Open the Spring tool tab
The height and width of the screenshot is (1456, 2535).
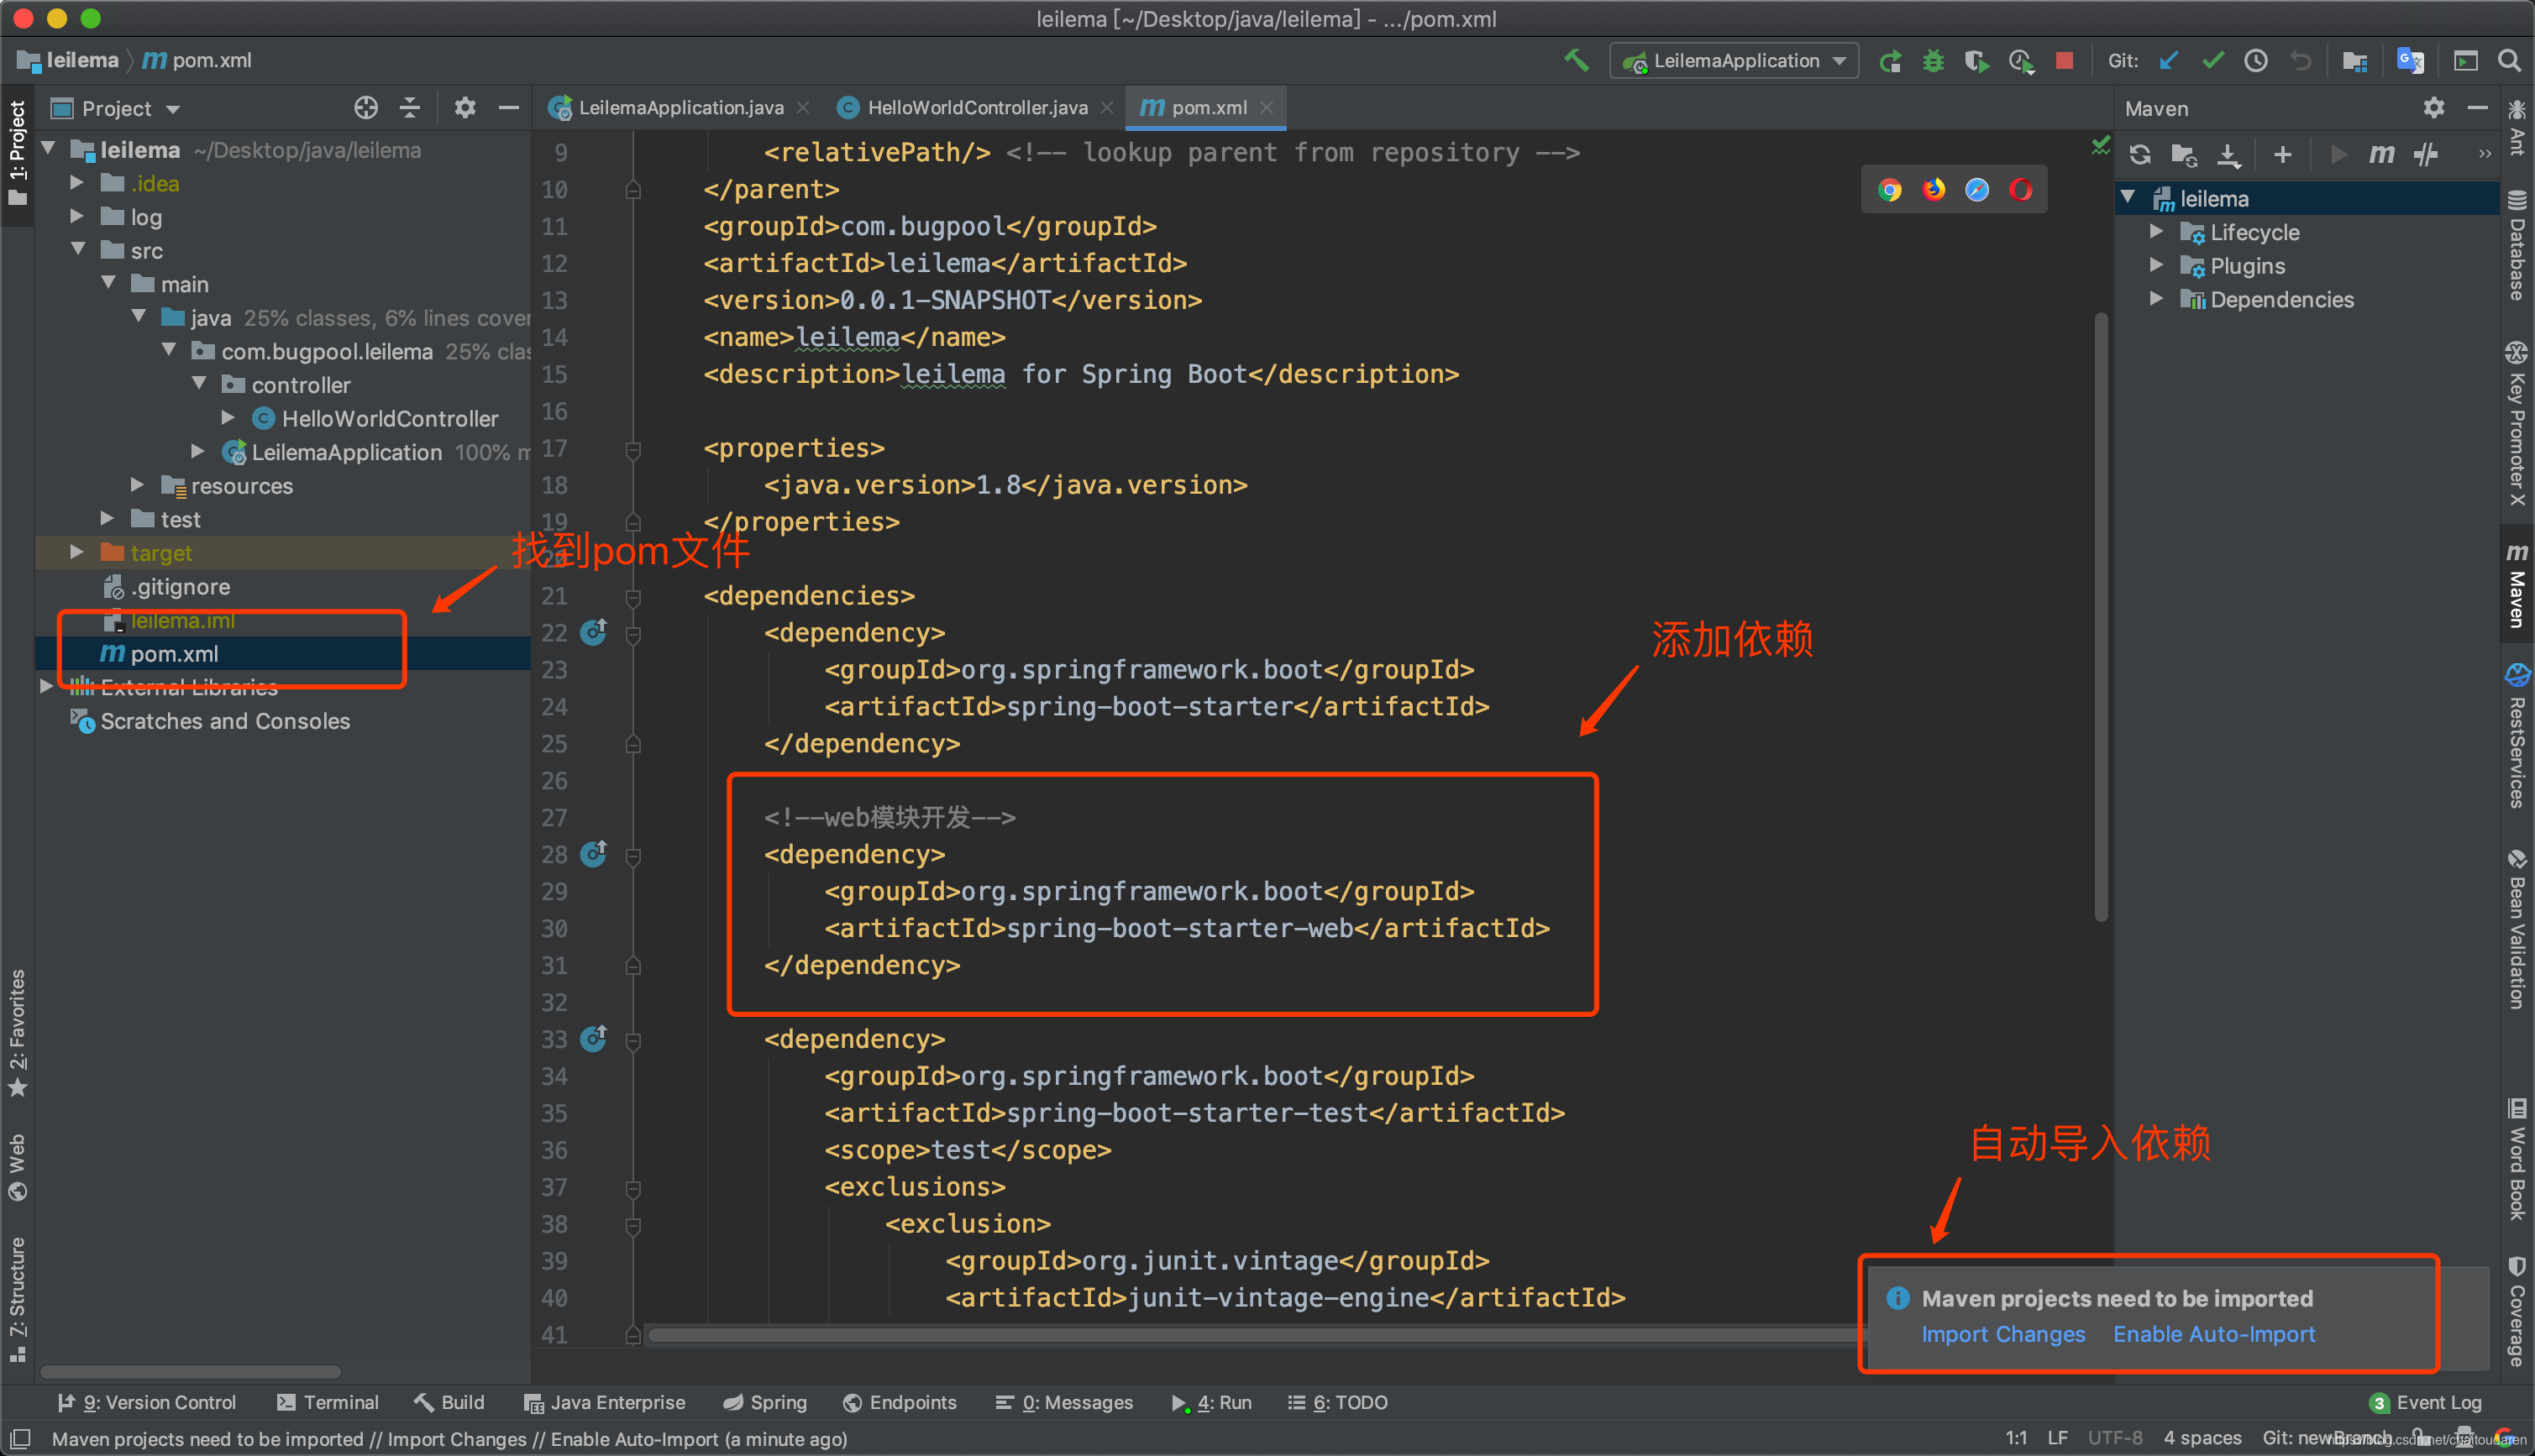(x=765, y=1402)
